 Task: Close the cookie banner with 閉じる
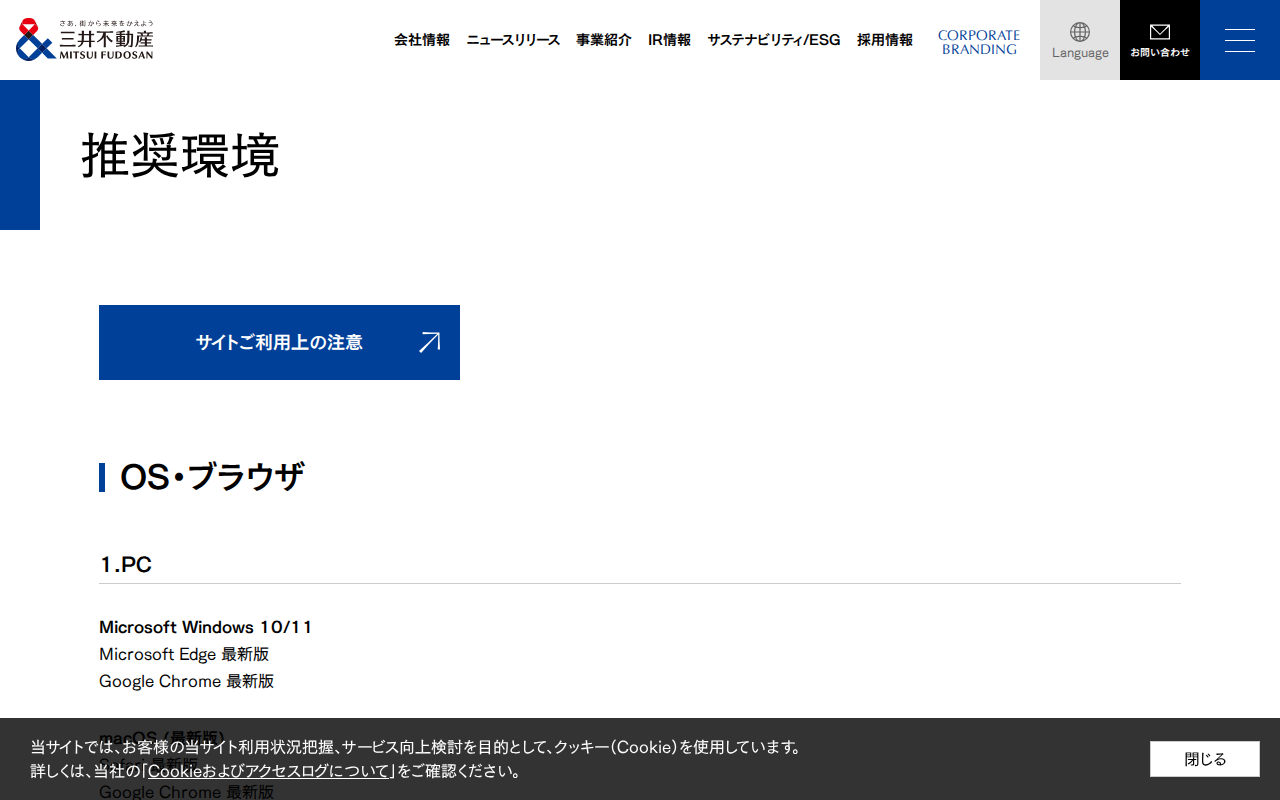coord(1205,759)
